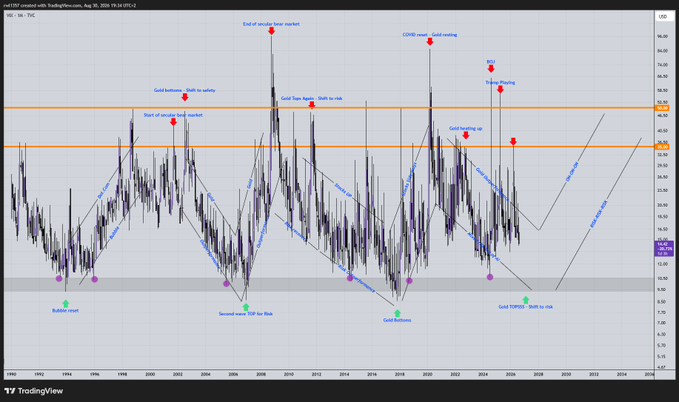Screen dimensions: 679x402
Task: Click red arrow under Gold bottoms - Shift to safety
Action: coord(185,97)
